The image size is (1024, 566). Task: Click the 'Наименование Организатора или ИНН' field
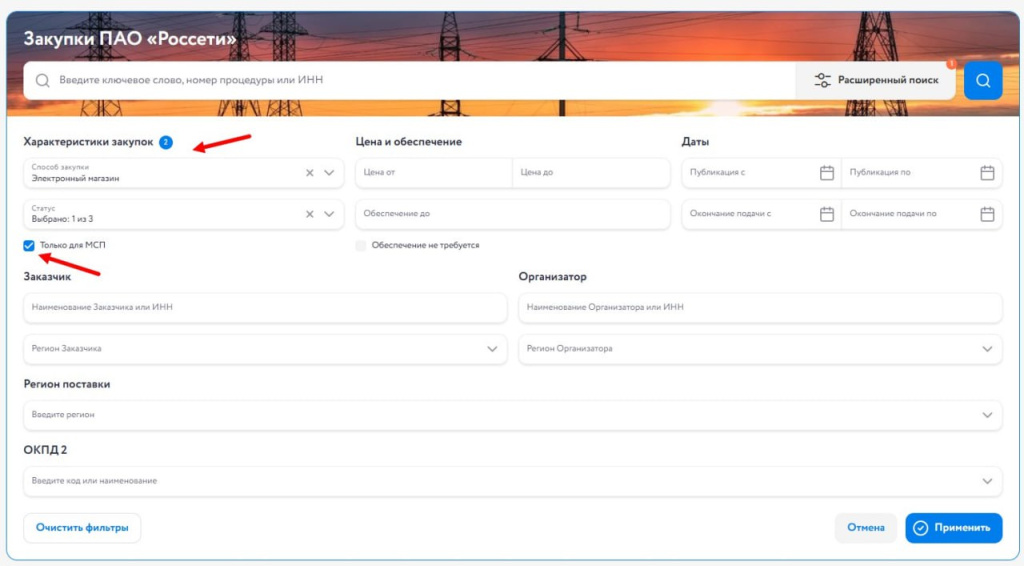tap(760, 307)
